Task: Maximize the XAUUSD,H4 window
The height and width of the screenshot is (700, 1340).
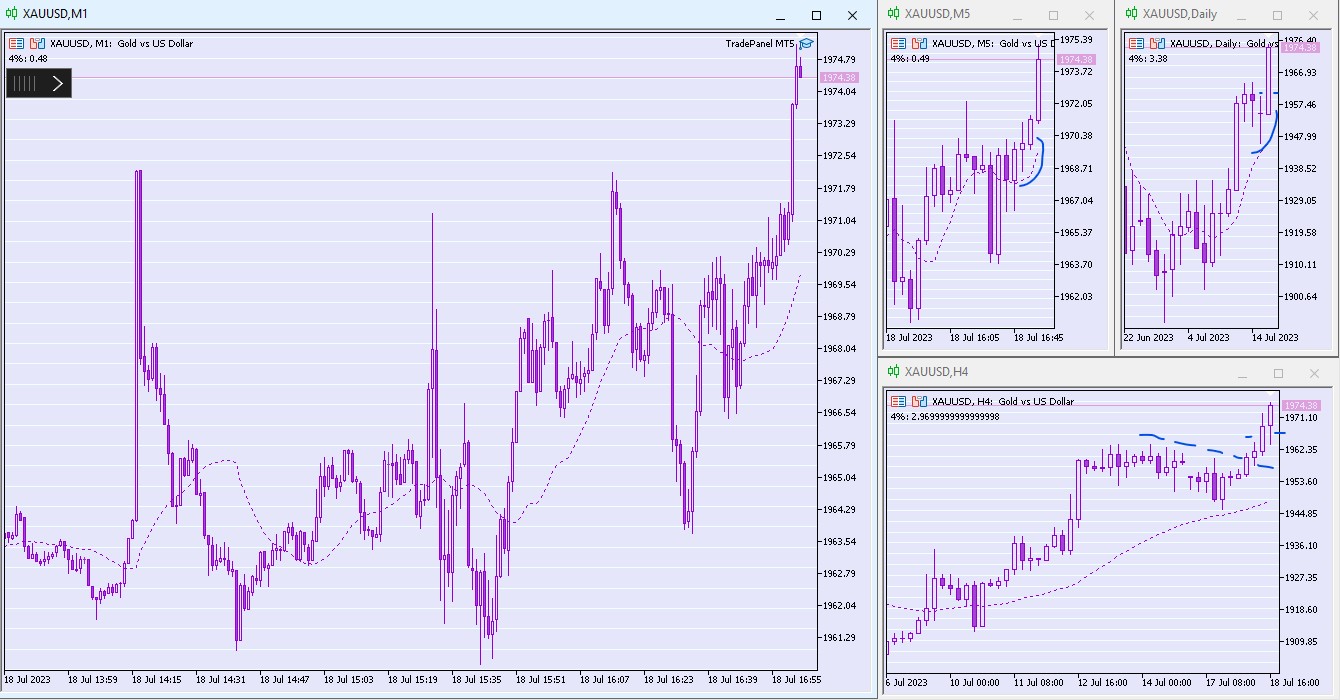Action: 1278,373
